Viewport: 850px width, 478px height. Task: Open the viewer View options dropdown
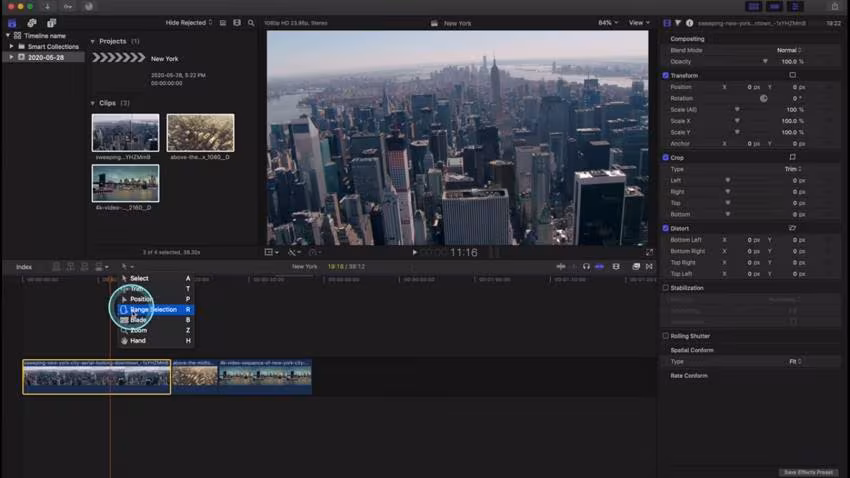tap(639, 23)
